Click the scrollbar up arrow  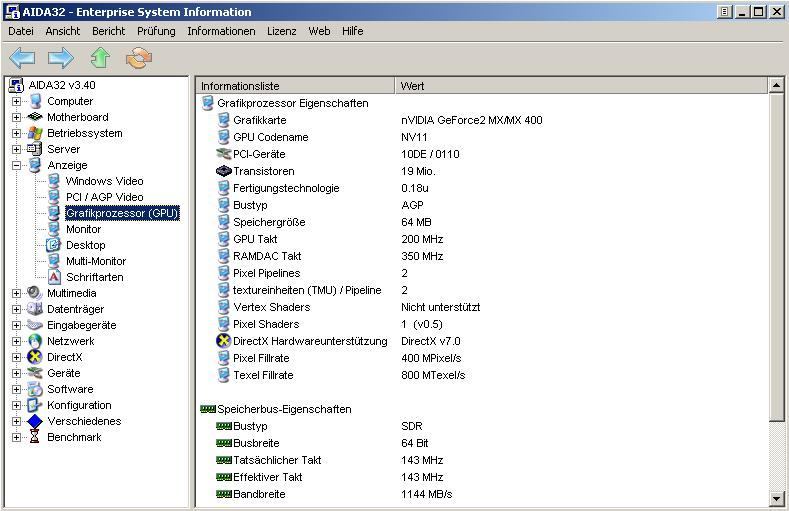click(777, 86)
